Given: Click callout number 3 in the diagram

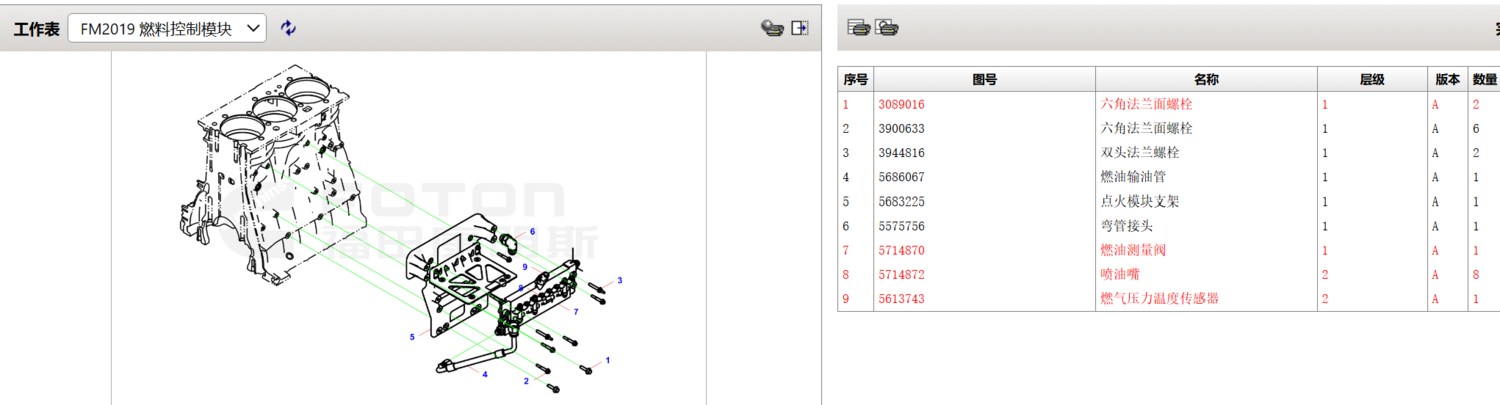Looking at the screenshot, I should [x=620, y=280].
